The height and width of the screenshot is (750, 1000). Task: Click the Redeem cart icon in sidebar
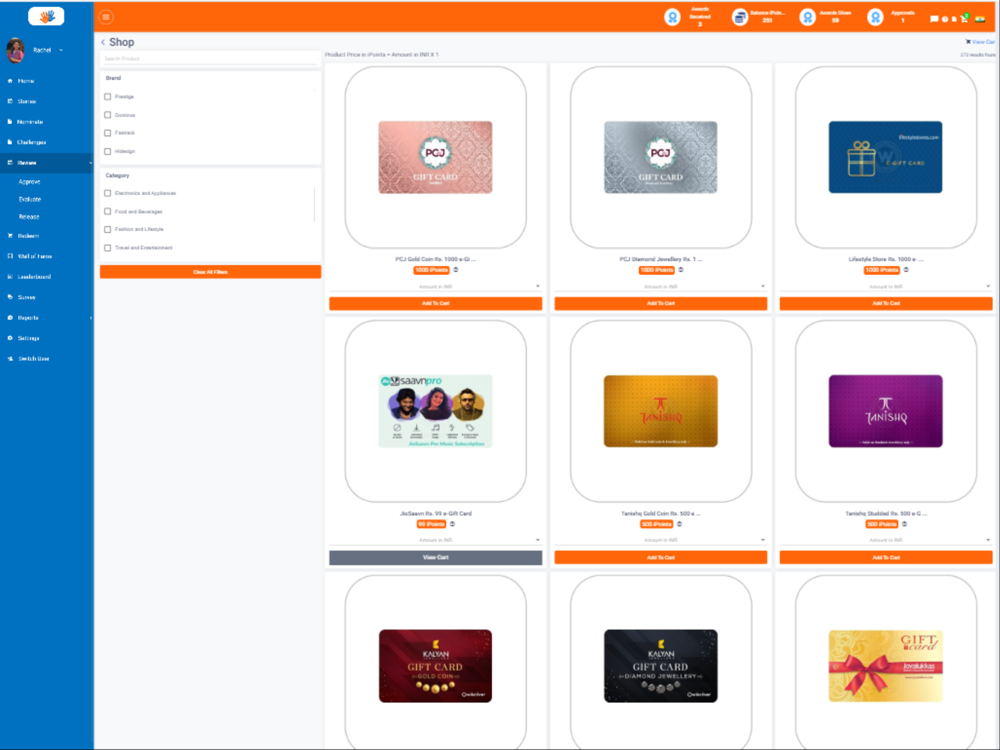(10, 235)
